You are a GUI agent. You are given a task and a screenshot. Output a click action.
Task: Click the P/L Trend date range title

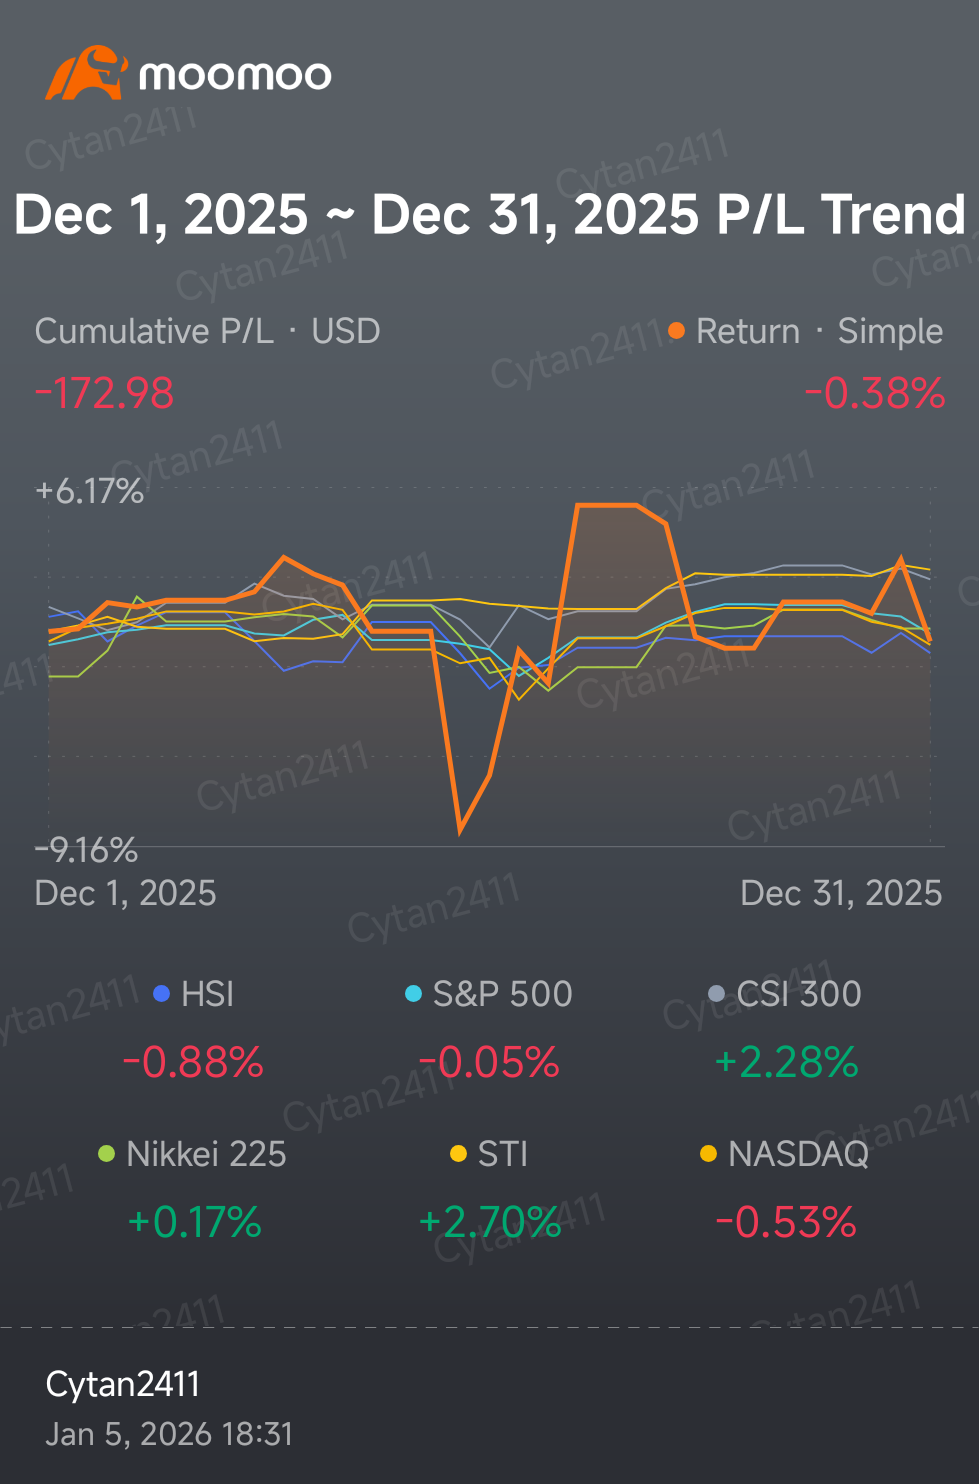point(489,215)
